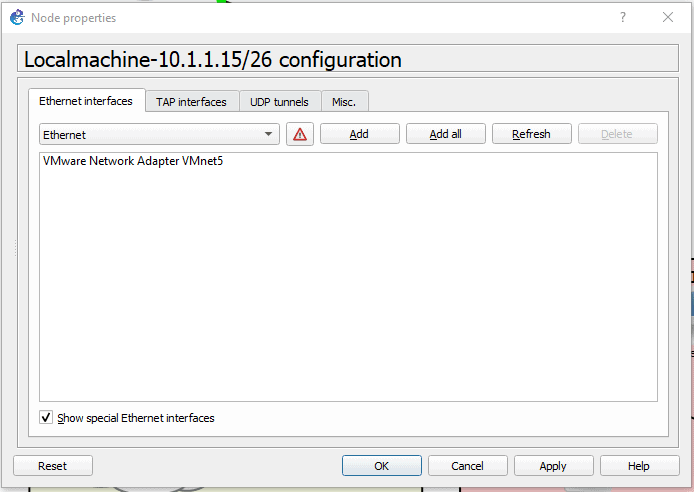Switch to the TAP interfaces tab
This screenshot has width=694, height=492.
click(x=191, y=102)
